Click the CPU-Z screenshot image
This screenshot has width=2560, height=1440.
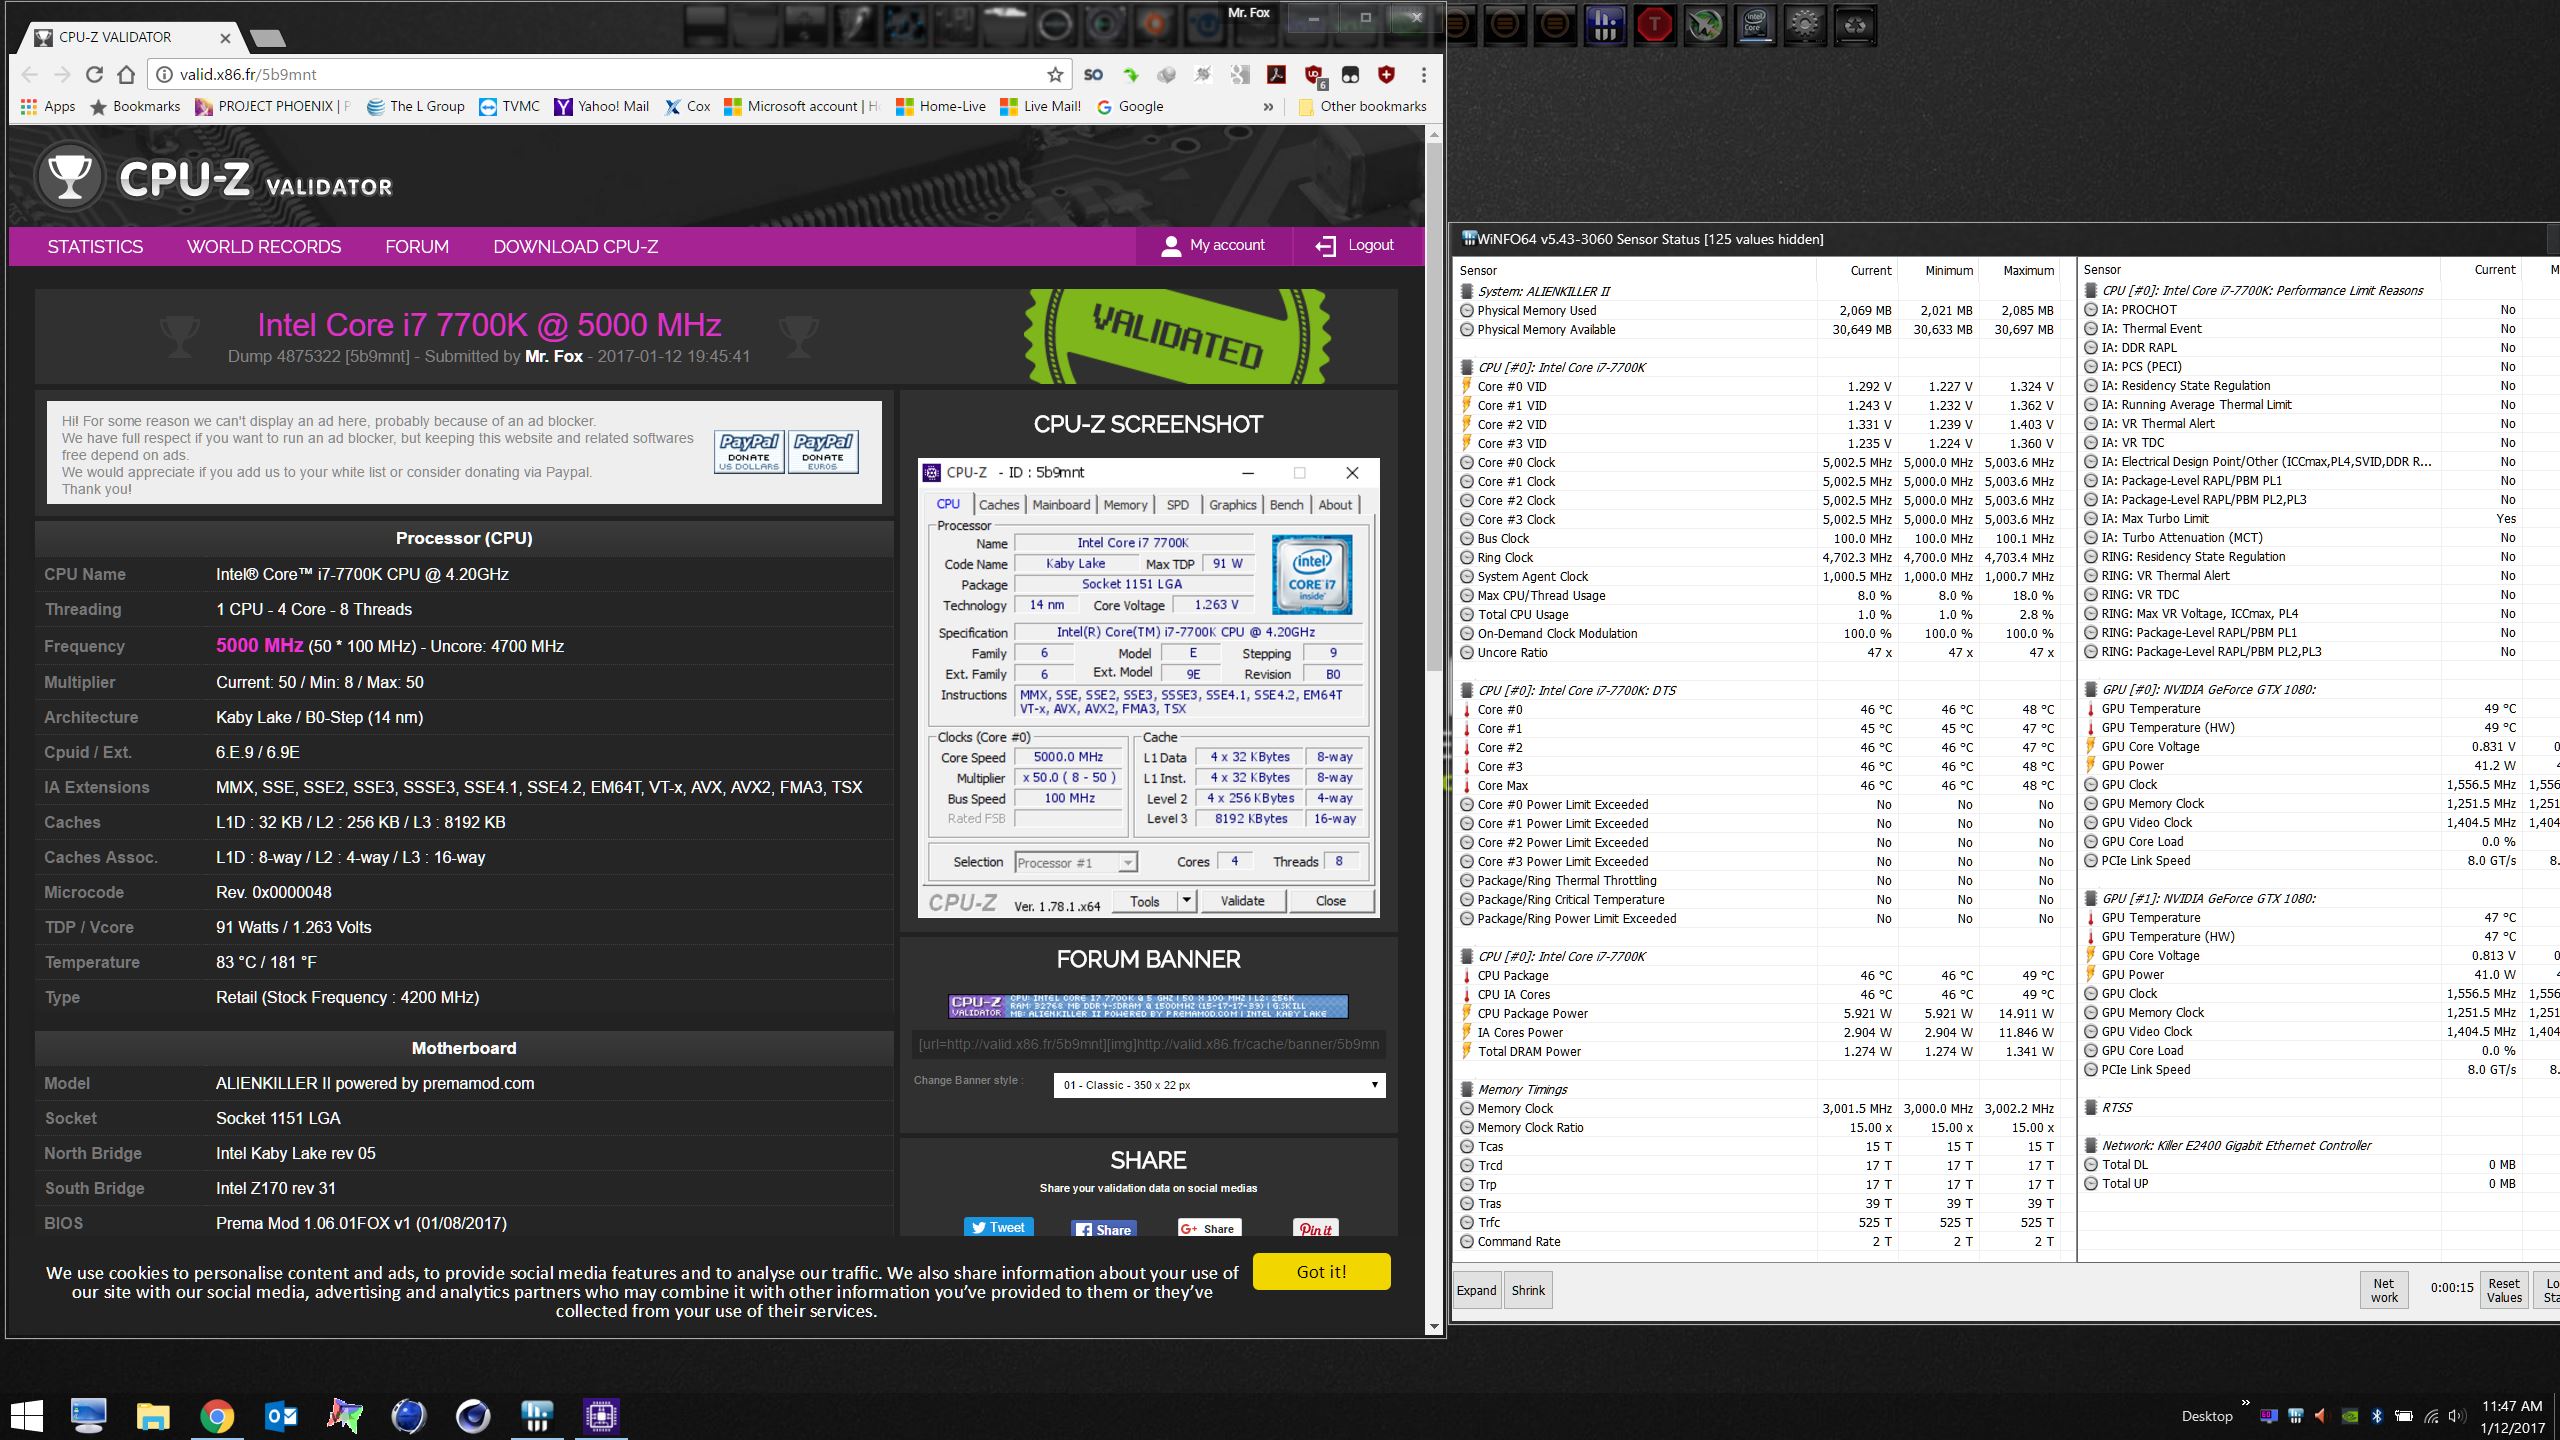pos(1148,688)
